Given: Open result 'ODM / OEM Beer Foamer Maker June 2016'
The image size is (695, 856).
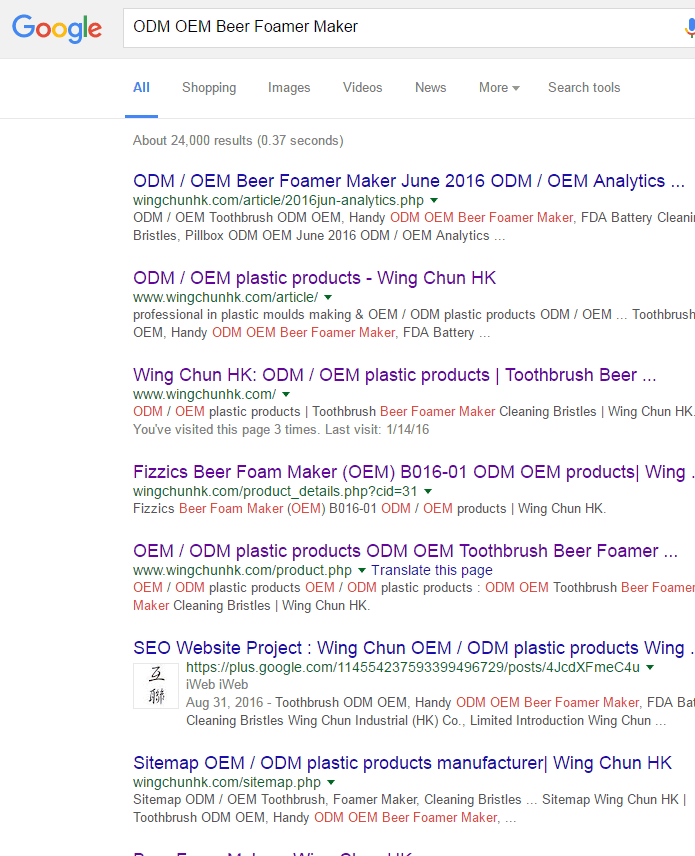Looking at the screenshot, I should [x=409, y=181].
